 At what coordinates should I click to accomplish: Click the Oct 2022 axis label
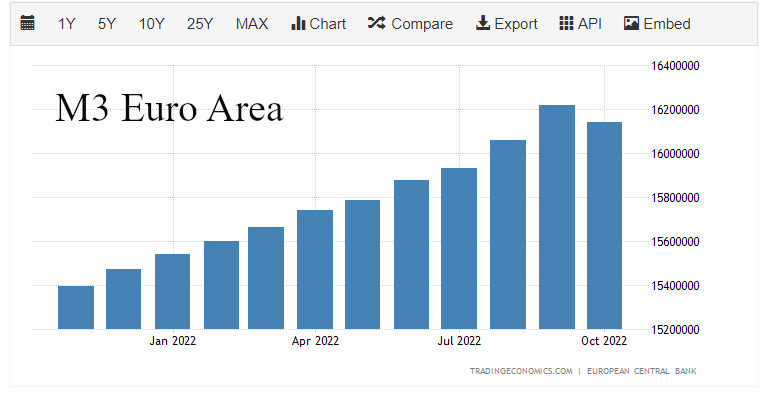click(x=604, y=341)
